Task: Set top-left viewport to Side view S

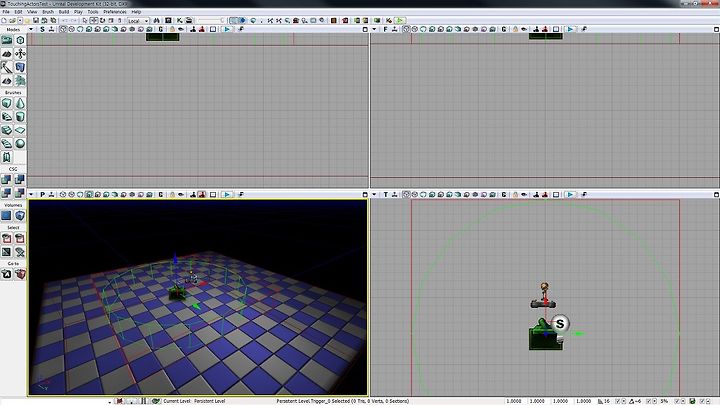Action: pos(42,29)
